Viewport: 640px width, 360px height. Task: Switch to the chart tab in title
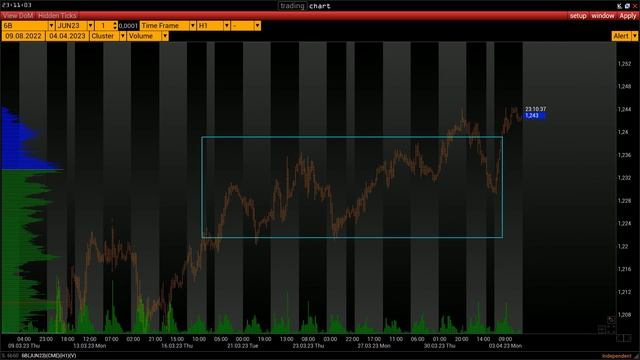tap(320, 6)
